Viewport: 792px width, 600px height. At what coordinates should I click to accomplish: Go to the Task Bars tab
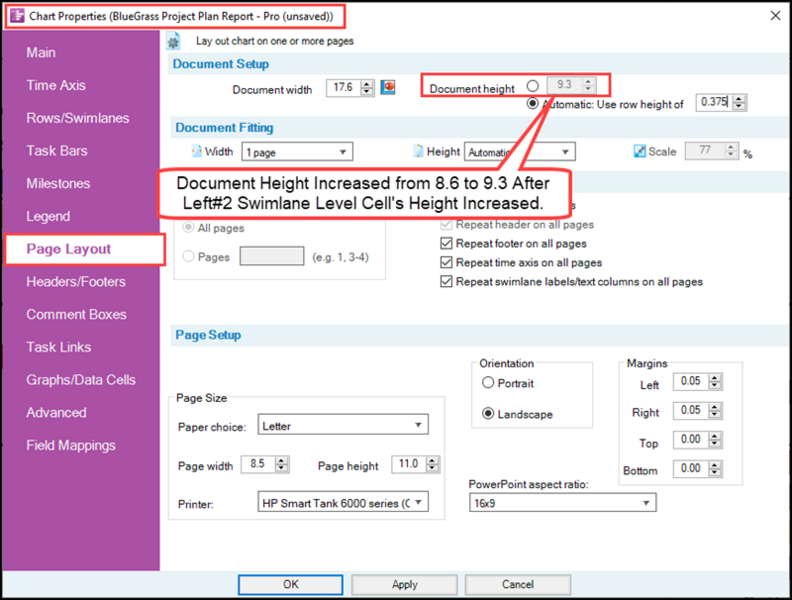coord(57,151)
